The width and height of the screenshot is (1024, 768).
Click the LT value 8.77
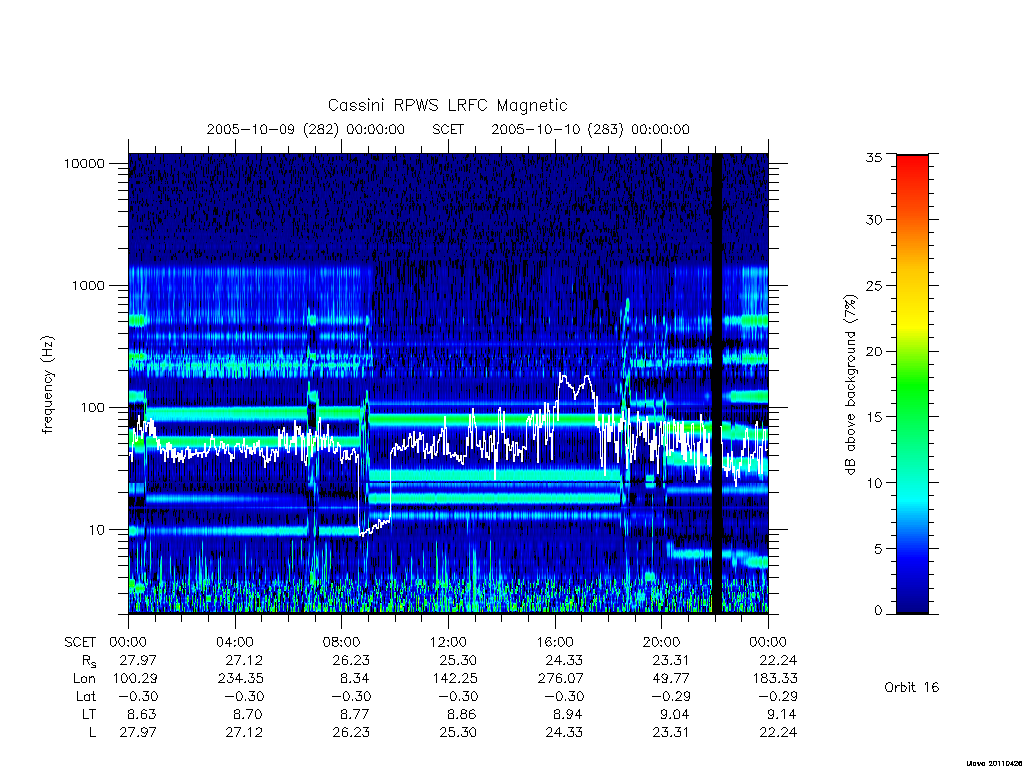[355, 714]
